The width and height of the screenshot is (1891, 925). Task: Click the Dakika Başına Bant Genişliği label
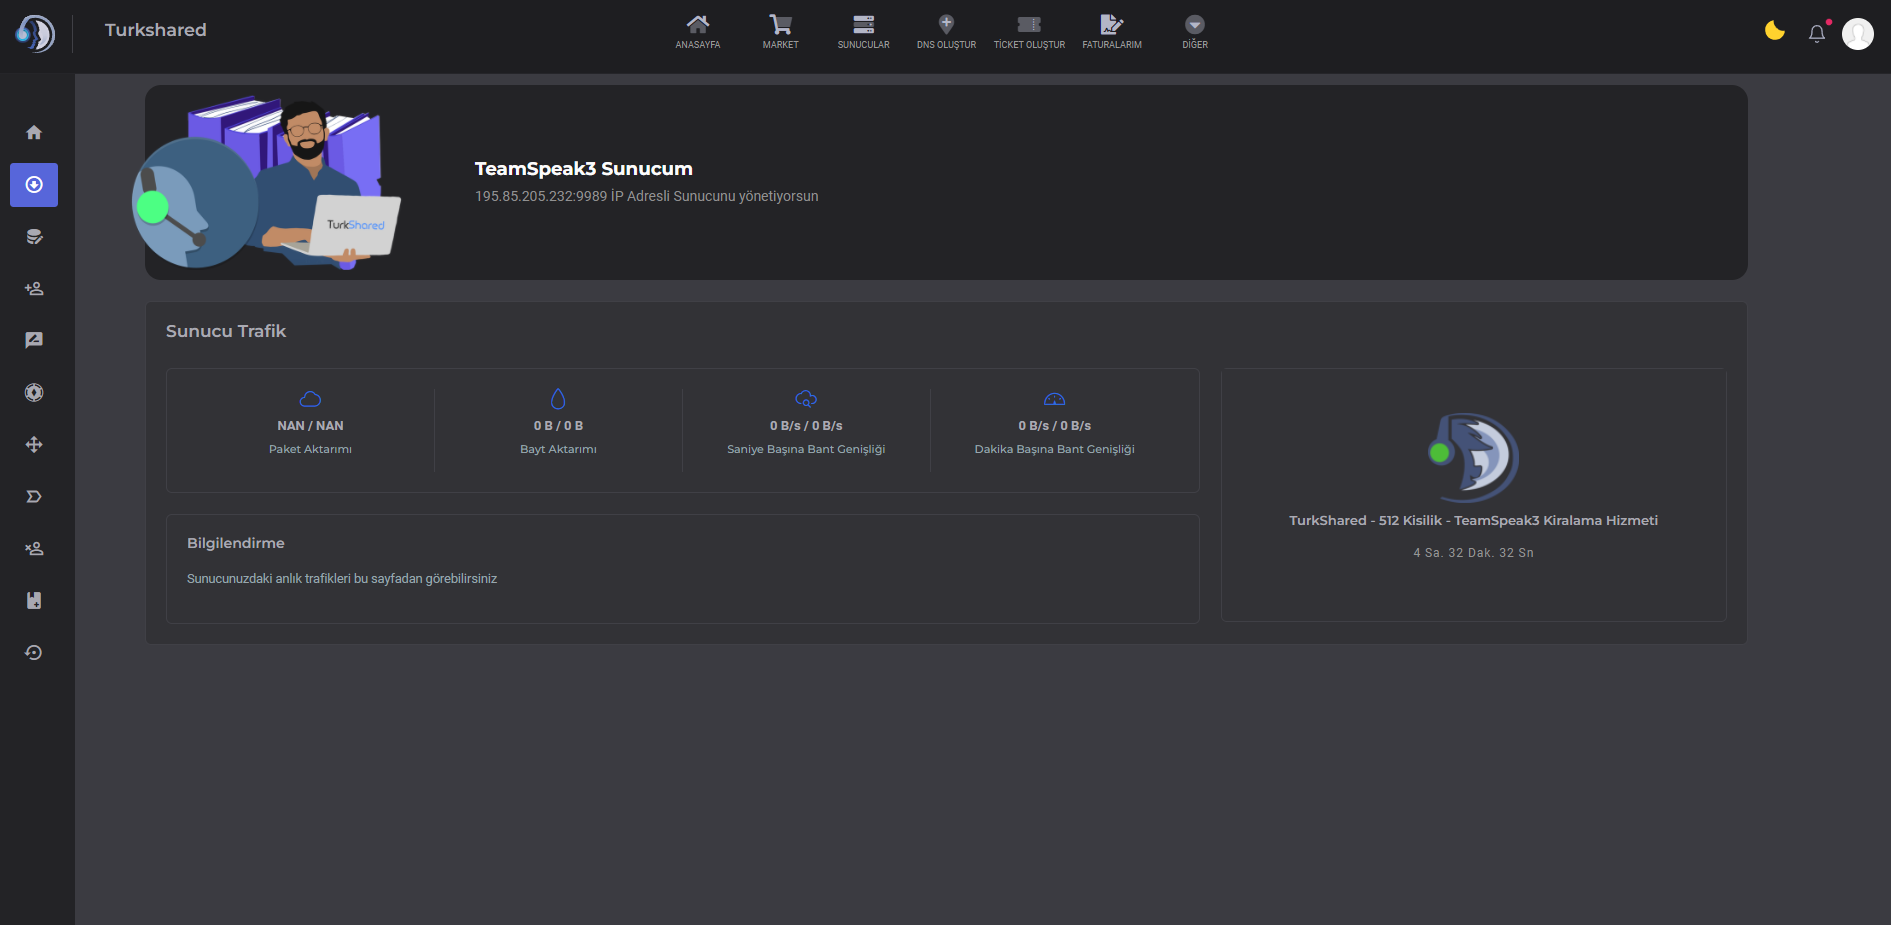point(1054,449)
